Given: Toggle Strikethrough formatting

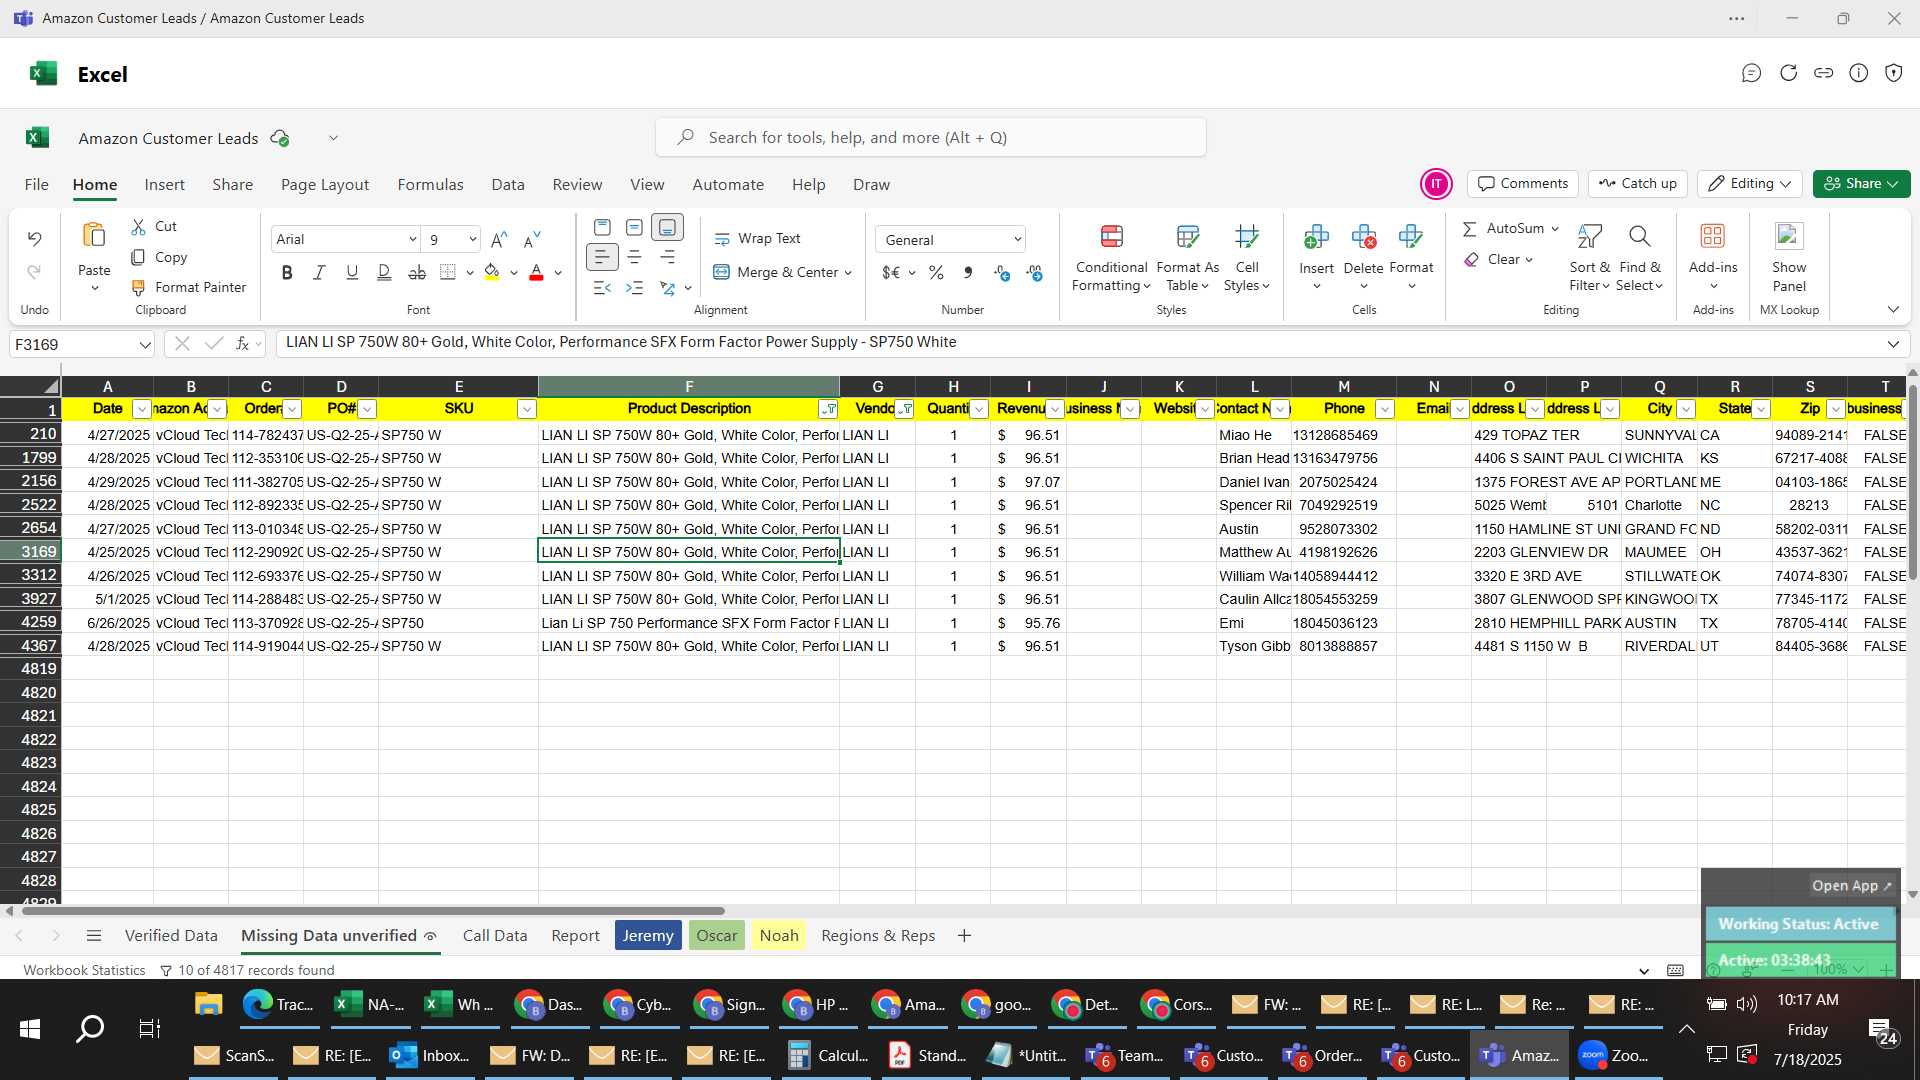Looking at the screenshot, I should pos(417,272).
